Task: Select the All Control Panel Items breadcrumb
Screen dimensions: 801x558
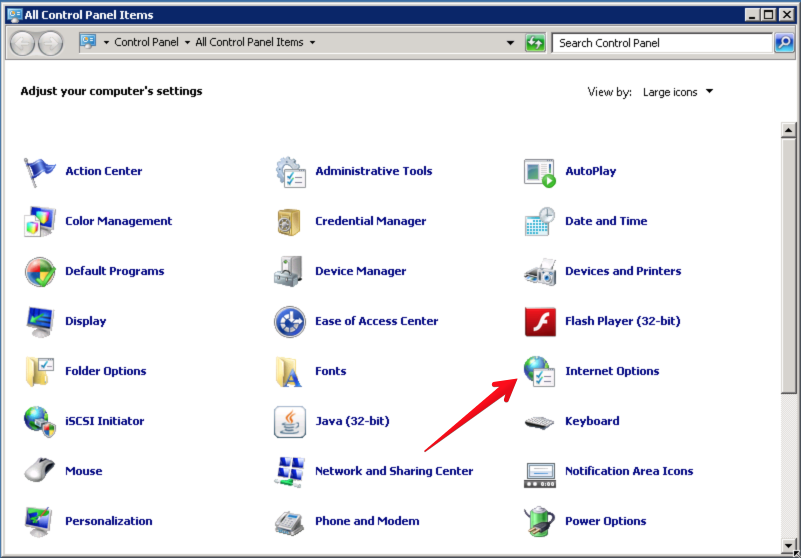Action: pos(249,43)
